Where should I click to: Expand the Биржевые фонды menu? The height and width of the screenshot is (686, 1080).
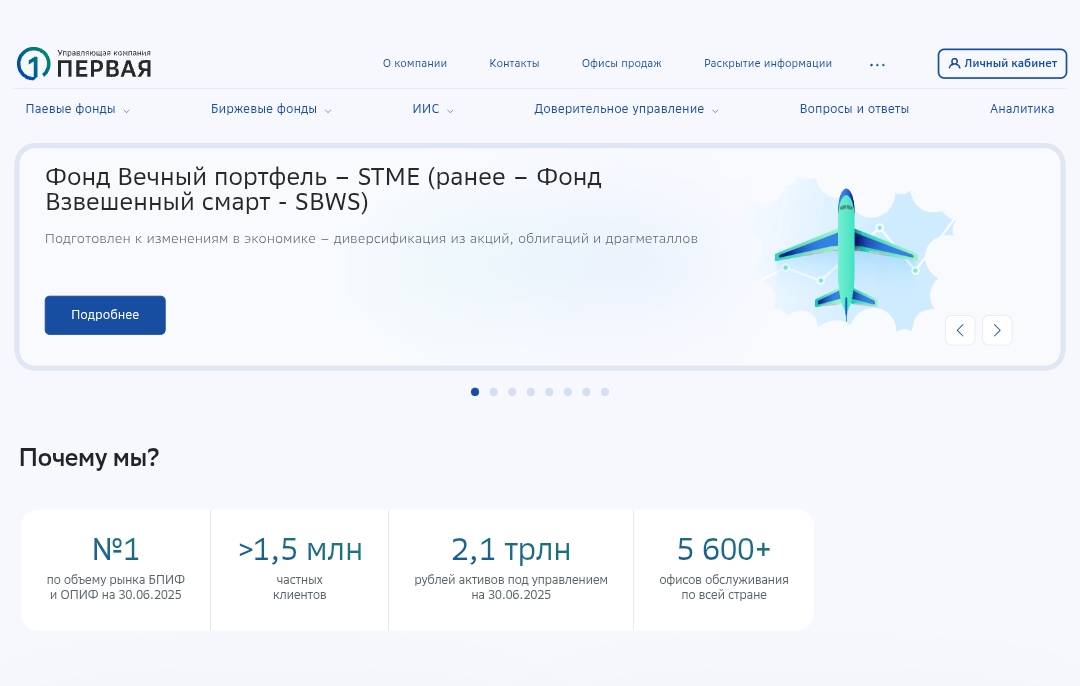point(270,110)
